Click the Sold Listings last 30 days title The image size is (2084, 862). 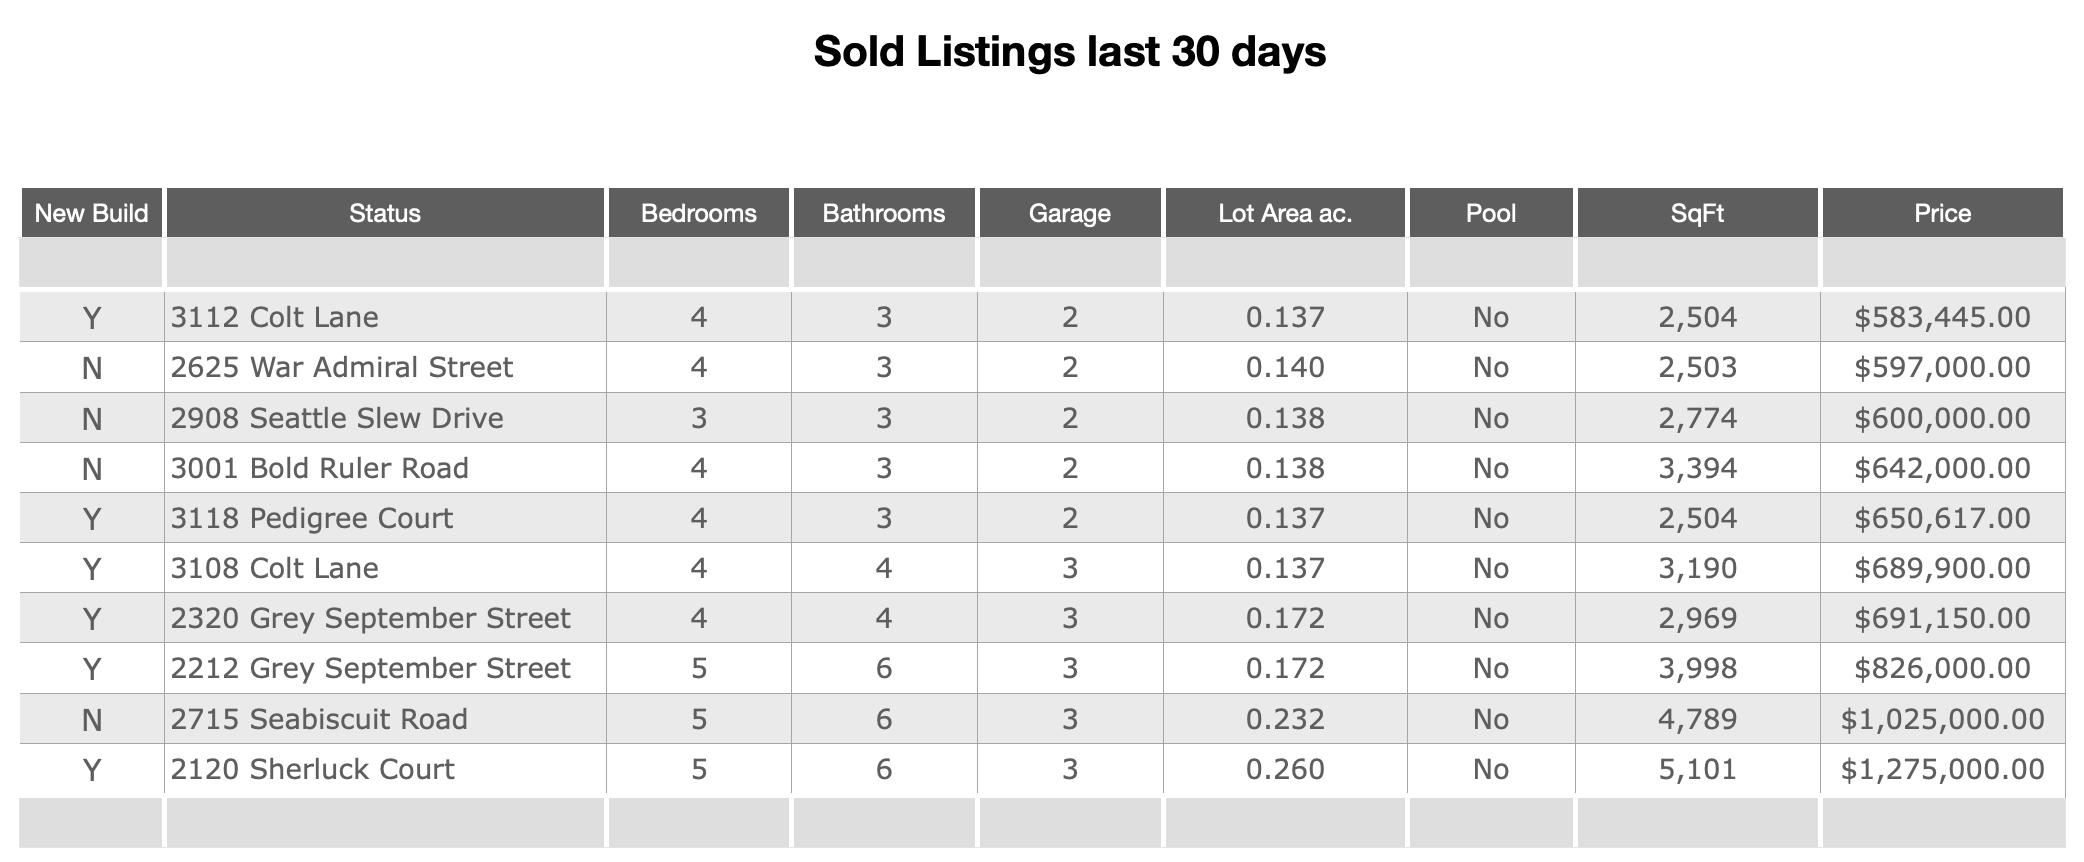[x=1069, y=52]
